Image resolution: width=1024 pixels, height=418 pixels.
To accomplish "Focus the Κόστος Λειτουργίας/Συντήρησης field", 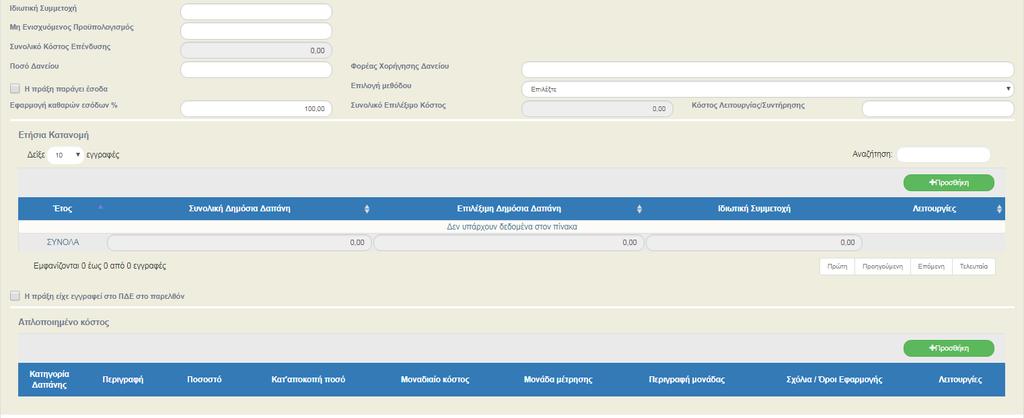I will point(938,109).
